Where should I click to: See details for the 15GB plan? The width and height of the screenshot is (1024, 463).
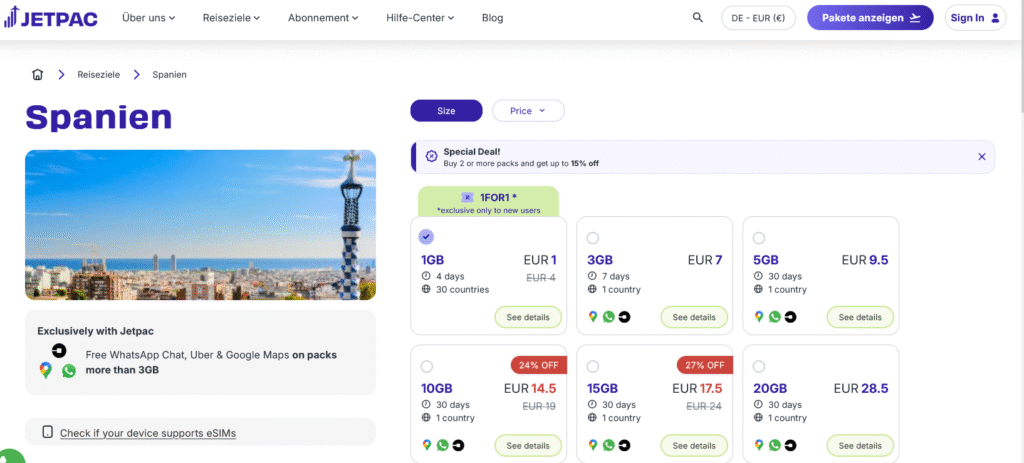tap(694, 446)
